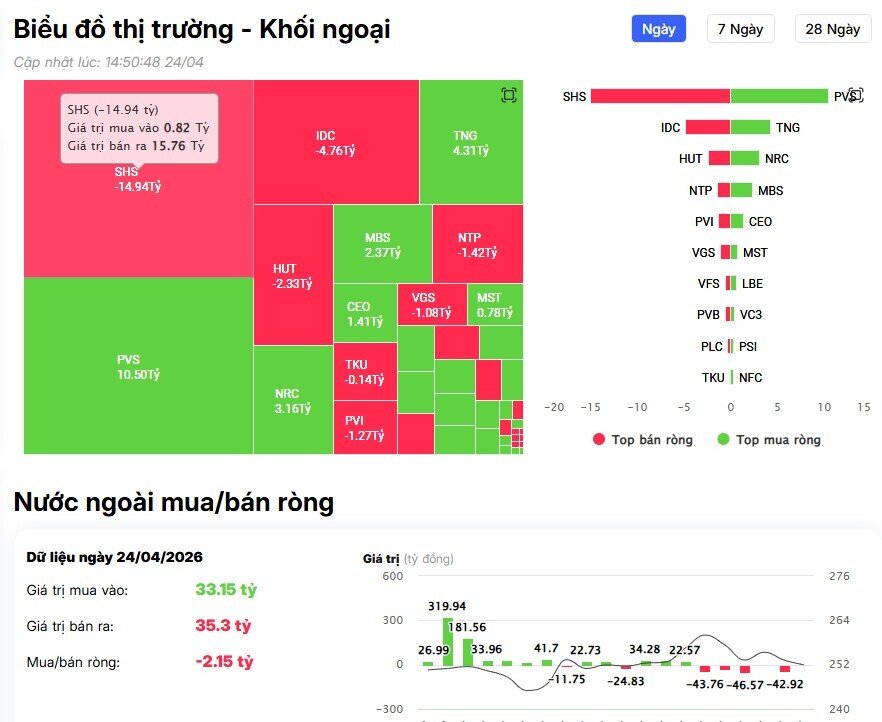Switch to the "7 Ngày" period tab
Image resolution: width=882 pixels, height=722 pixels.
coord(743,29)
